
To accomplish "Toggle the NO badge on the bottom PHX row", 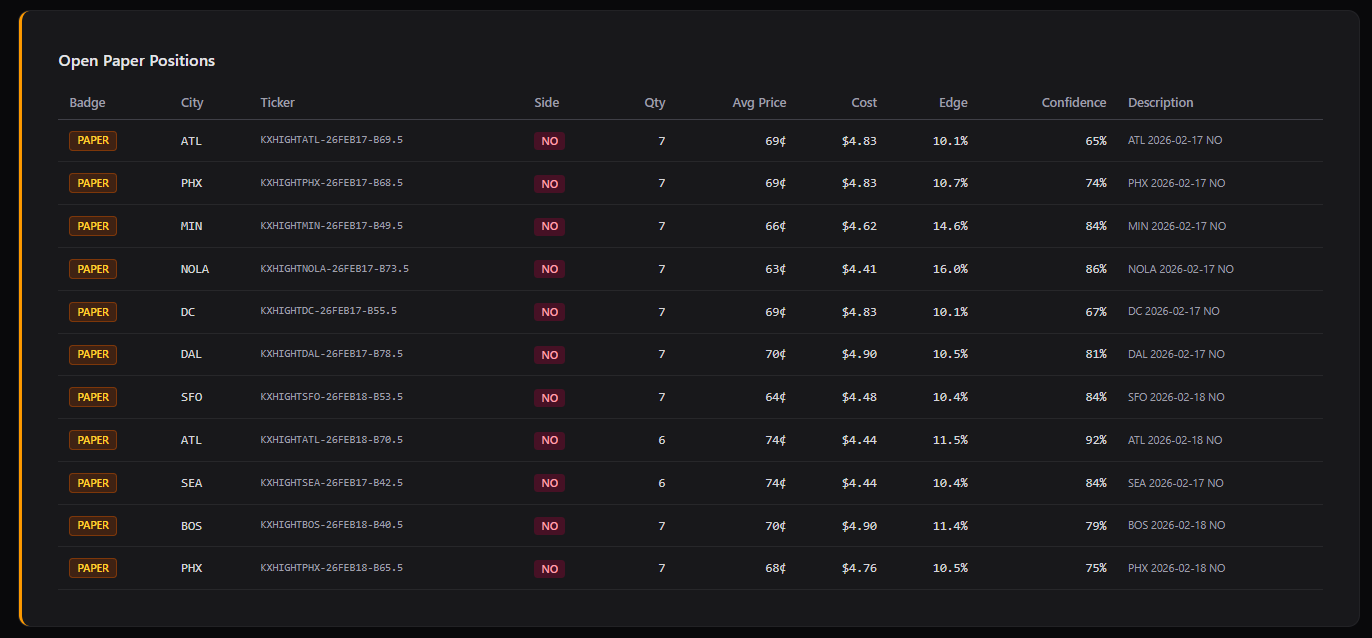I will pyautogui.click(x=549, y=568).
